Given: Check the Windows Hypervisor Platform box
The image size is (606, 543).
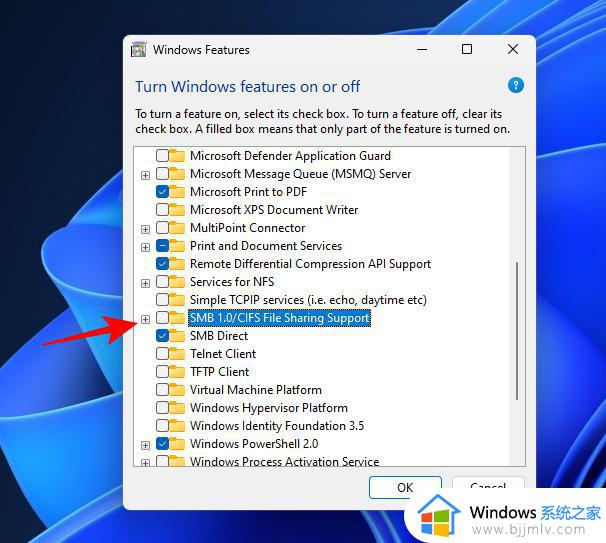Looking at the screenshot, I should 162,407.
